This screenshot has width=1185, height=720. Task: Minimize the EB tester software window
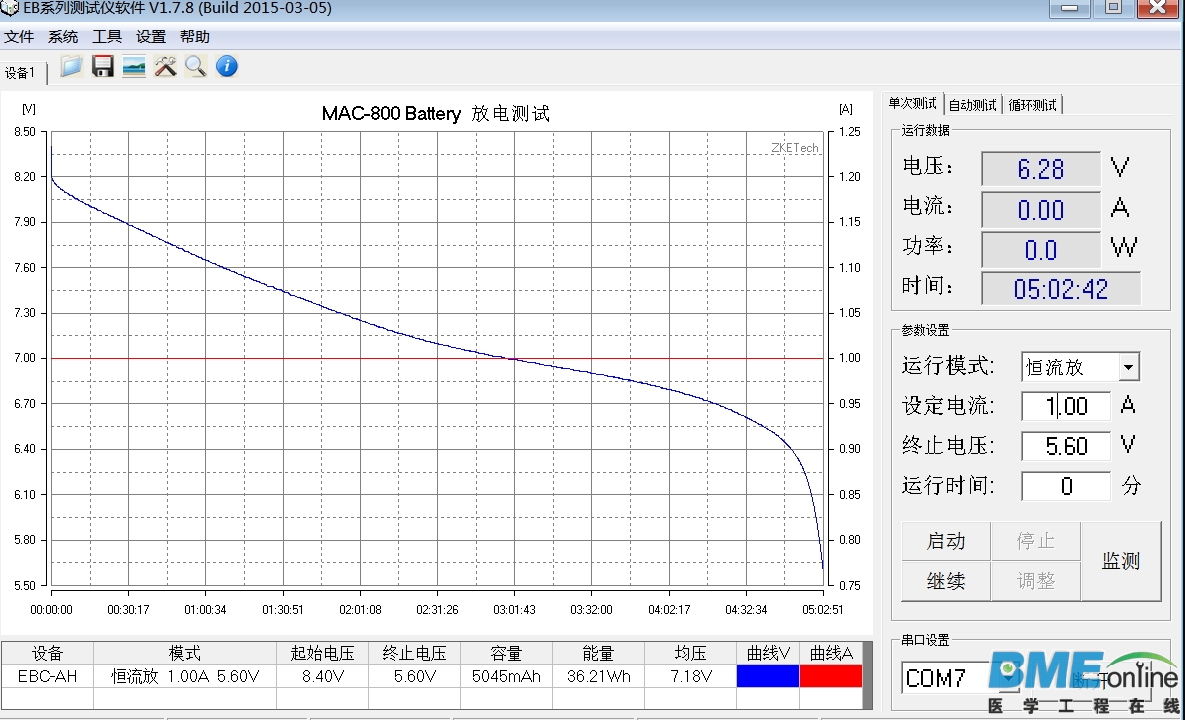1069,8
